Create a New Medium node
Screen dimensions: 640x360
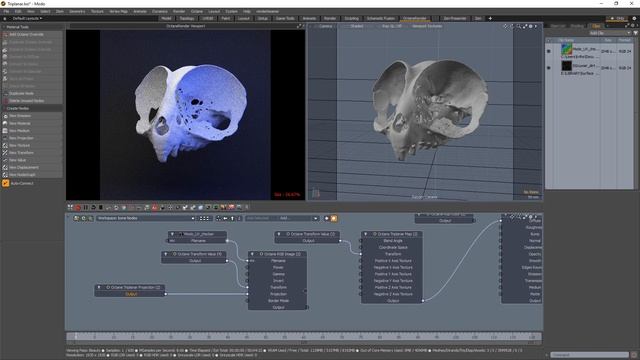tap(32, 131)
